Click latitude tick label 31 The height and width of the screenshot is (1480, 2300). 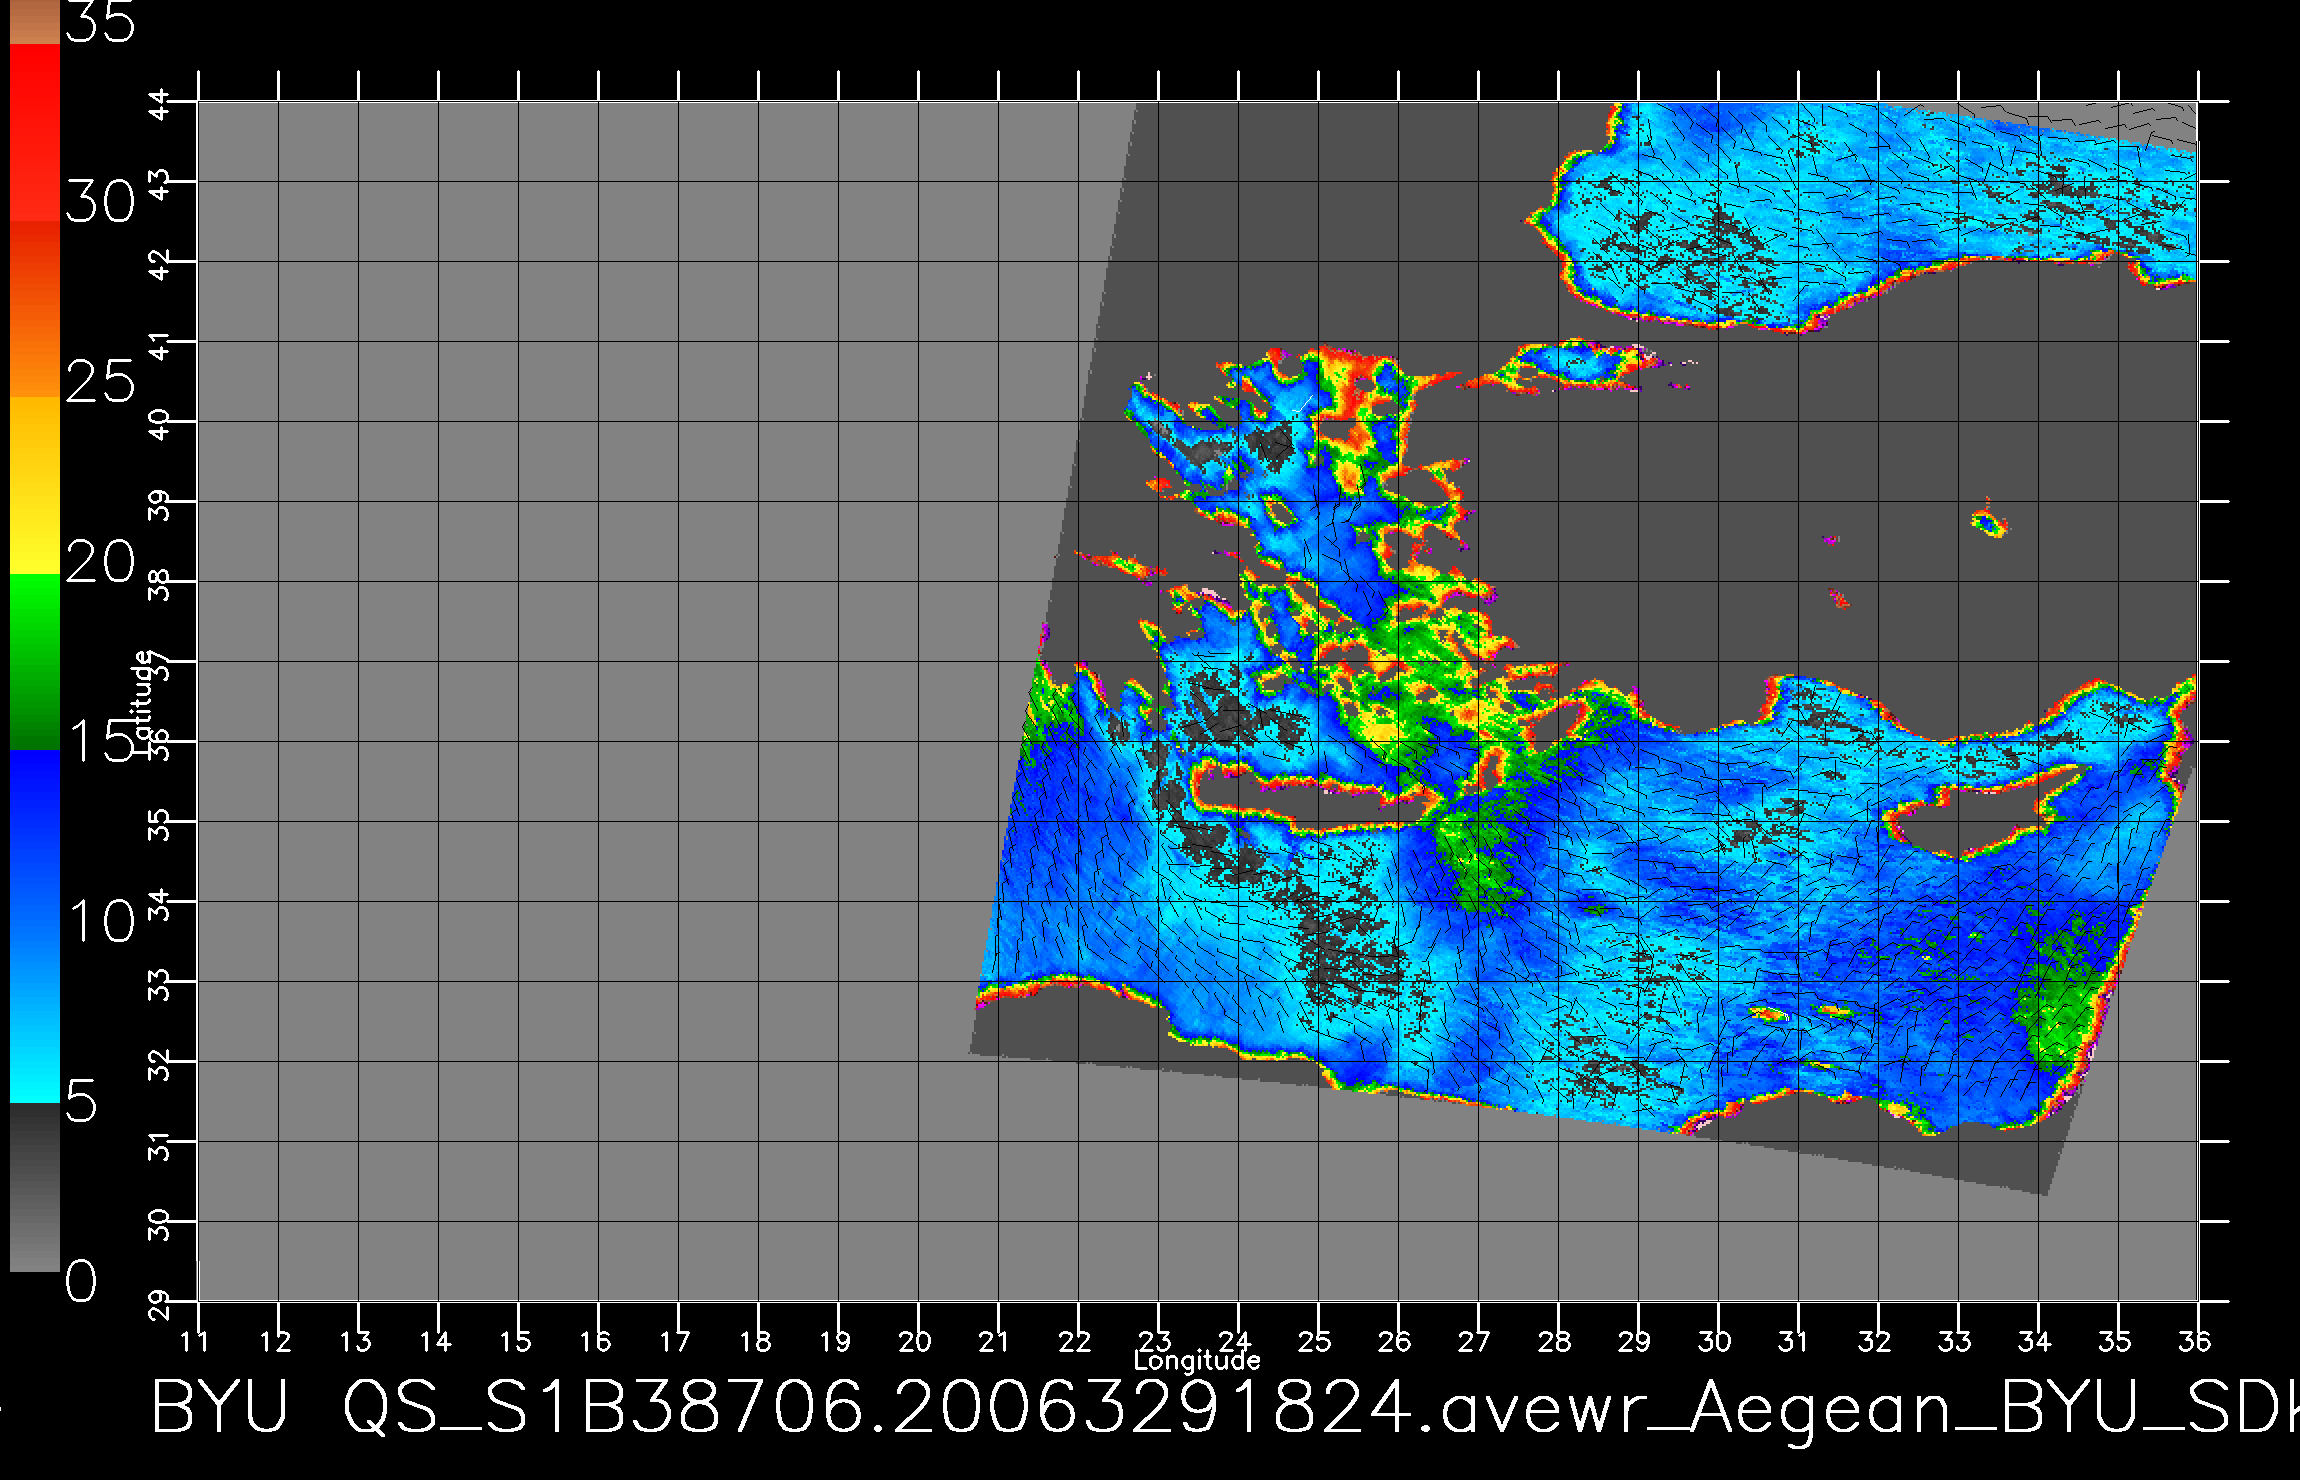pos(161,1147)
